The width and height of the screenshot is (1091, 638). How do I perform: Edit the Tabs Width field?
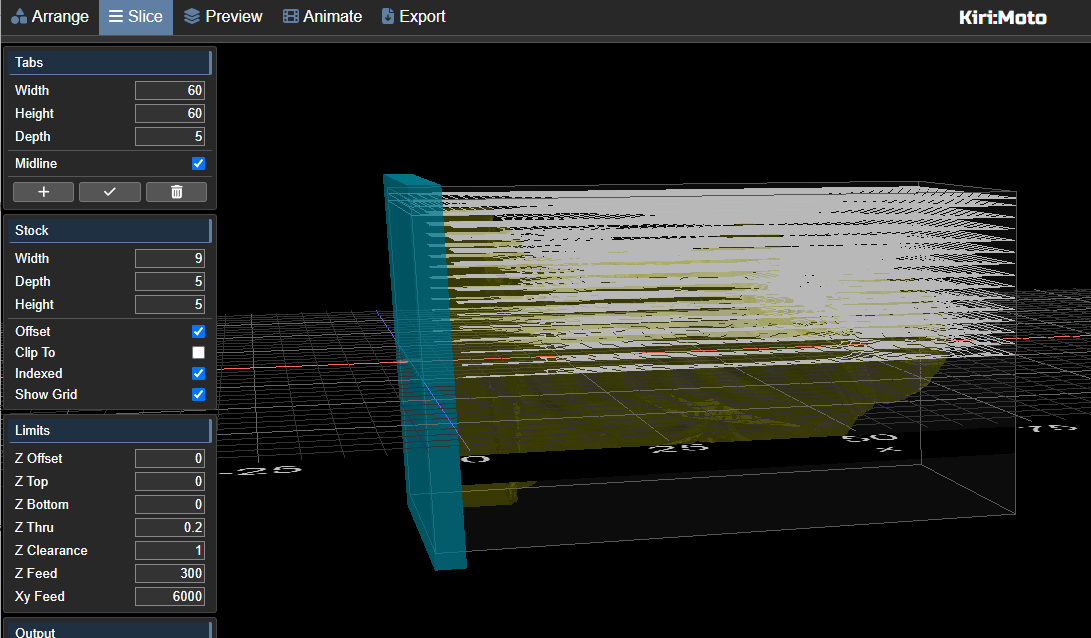[x=170, y=90]
